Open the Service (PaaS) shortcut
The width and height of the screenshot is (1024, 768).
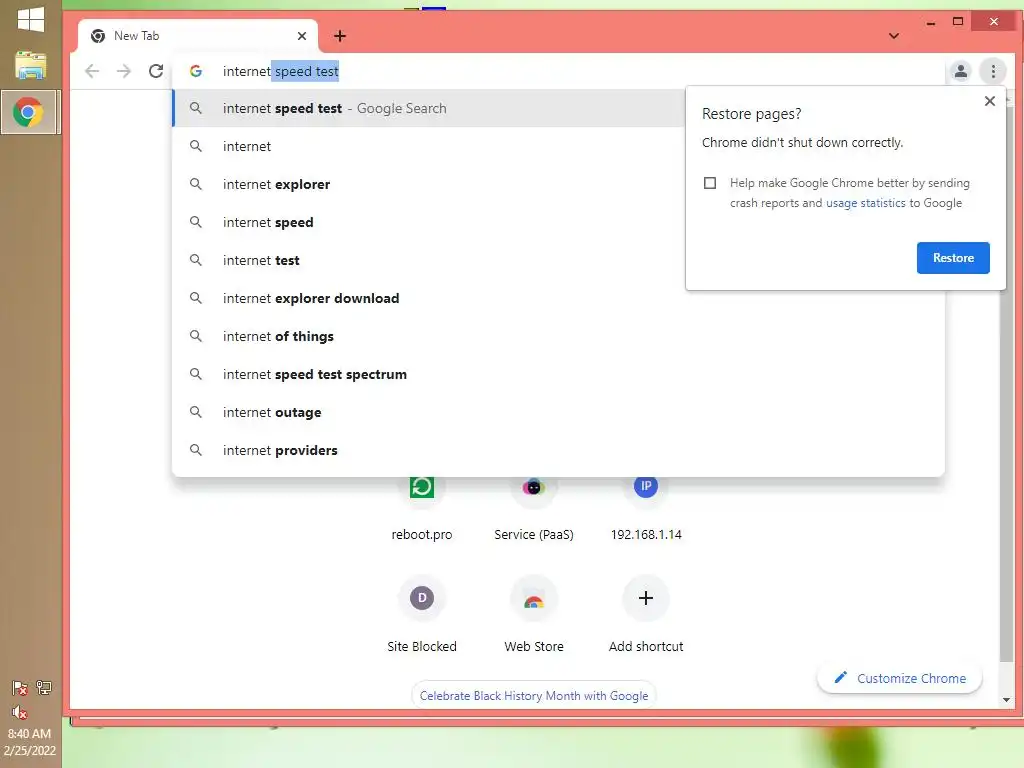(x=534, y=508)
